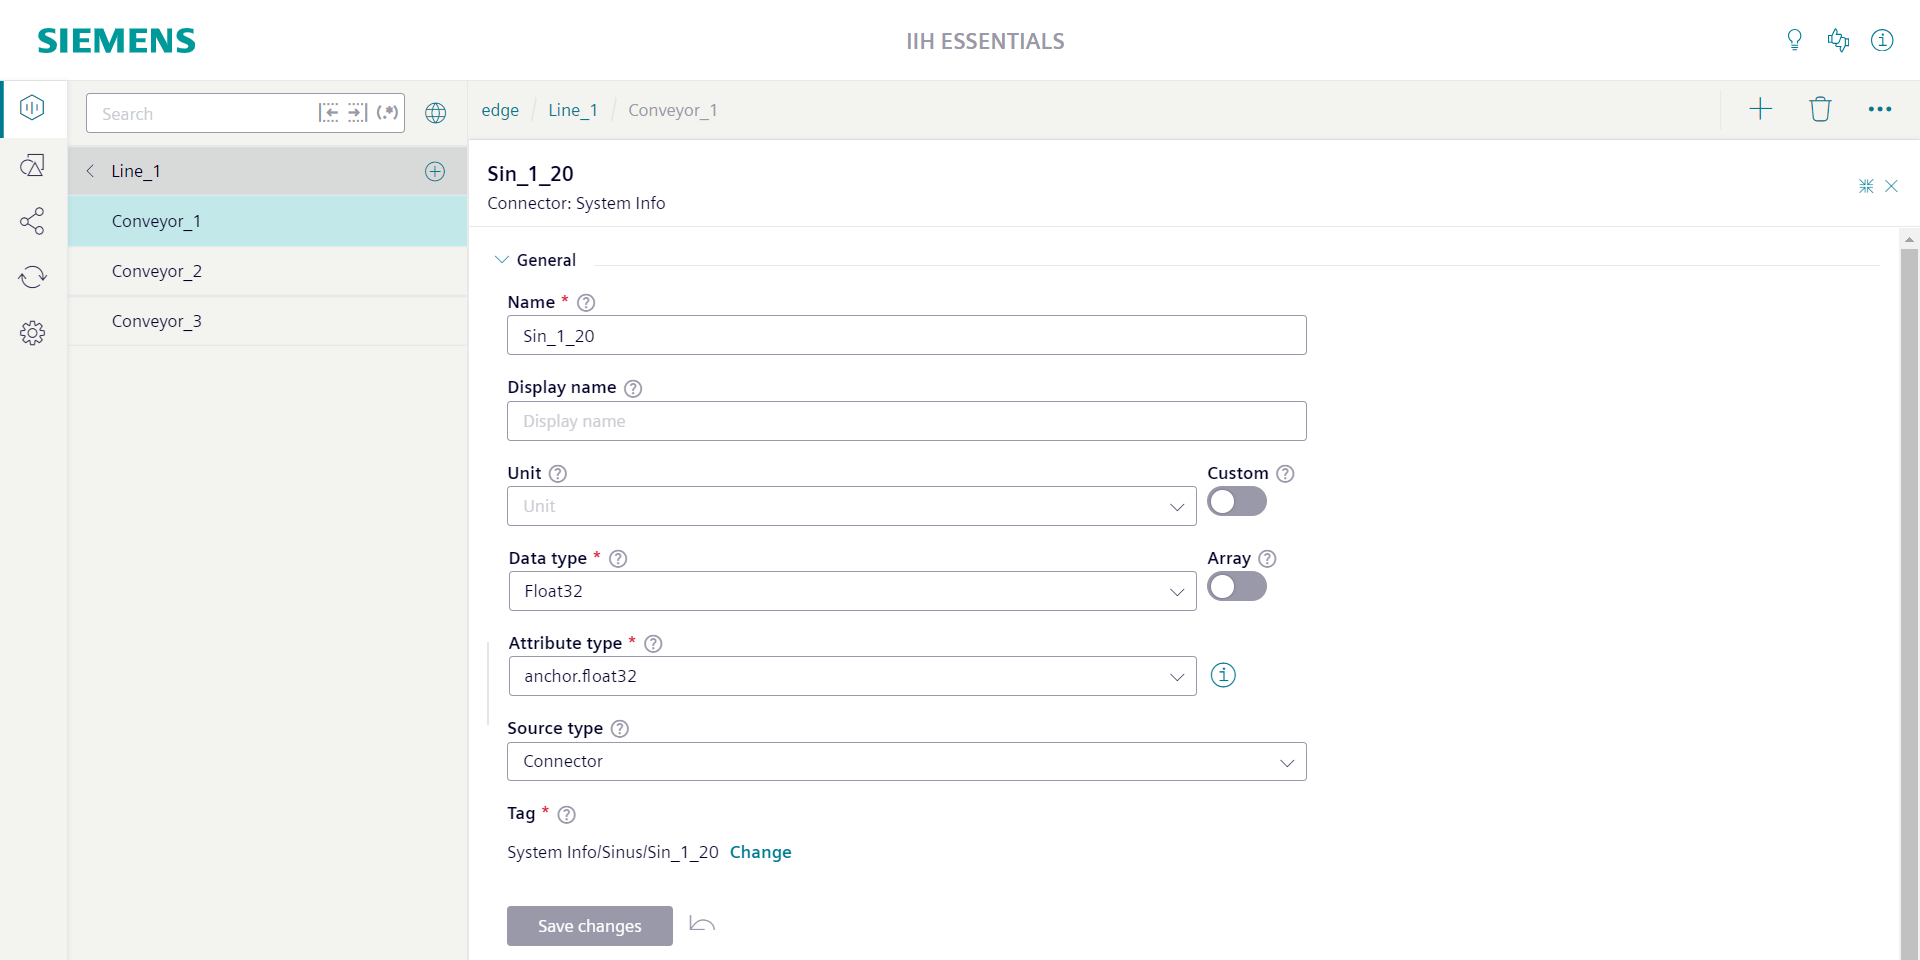Enable the Custom unit toggle
The image size is (1920, 960).
pos(1237,501)
